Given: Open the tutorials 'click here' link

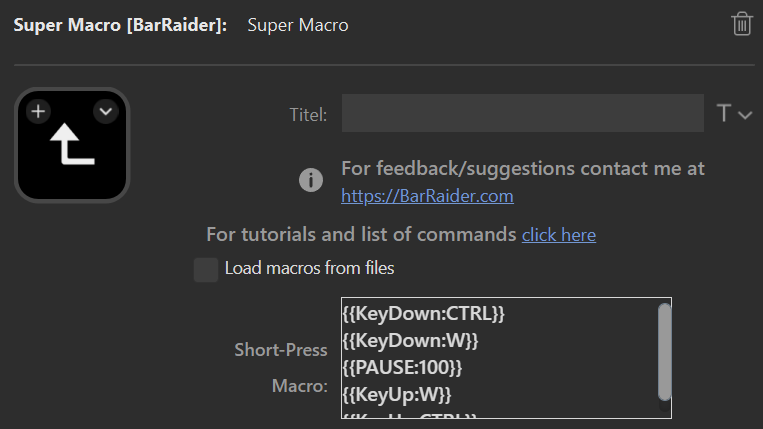Looking at the screenshot, I should click(x=558, y=235).
